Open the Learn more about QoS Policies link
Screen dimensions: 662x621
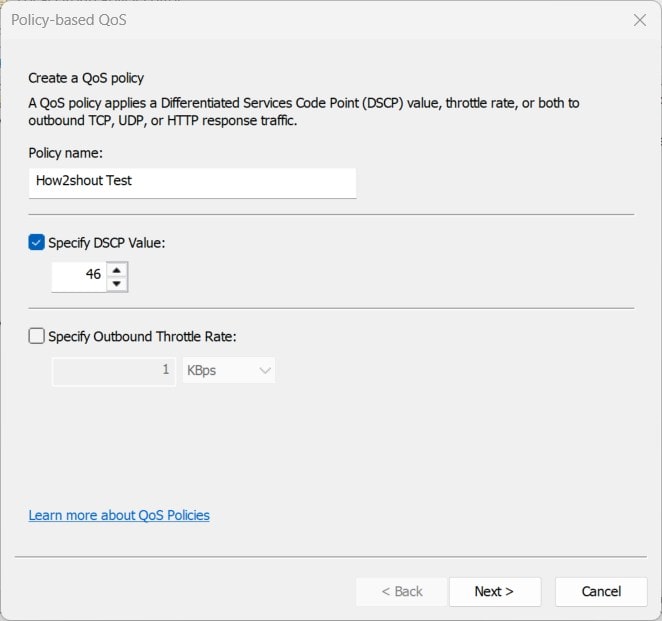pos(119,515)
